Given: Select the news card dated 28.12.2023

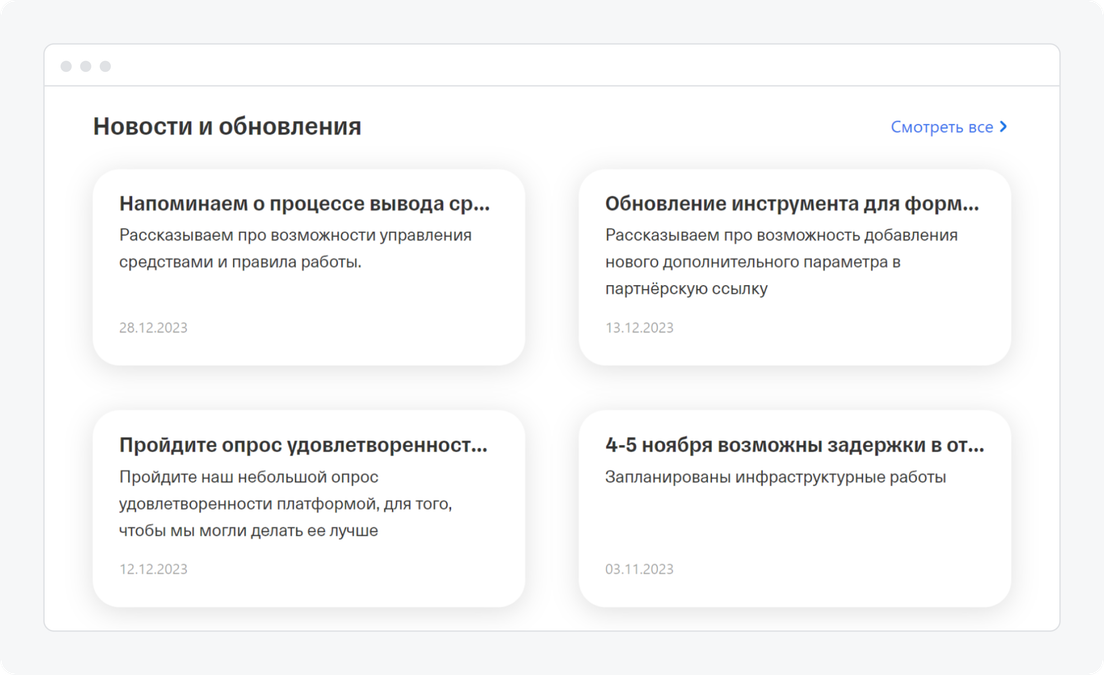Looking at the screenshot, I should point(309,267).
